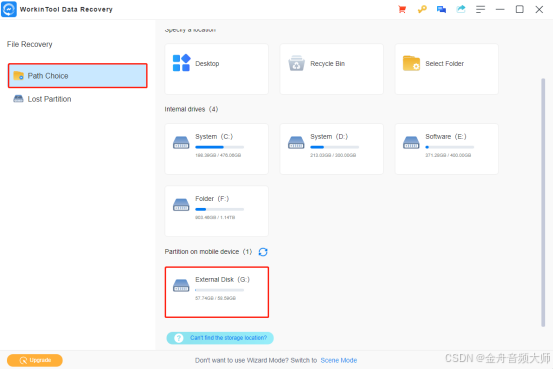Screen dimensions: 554x369
Task: Click the Folder (F:) usage bar
Action: 219,209
